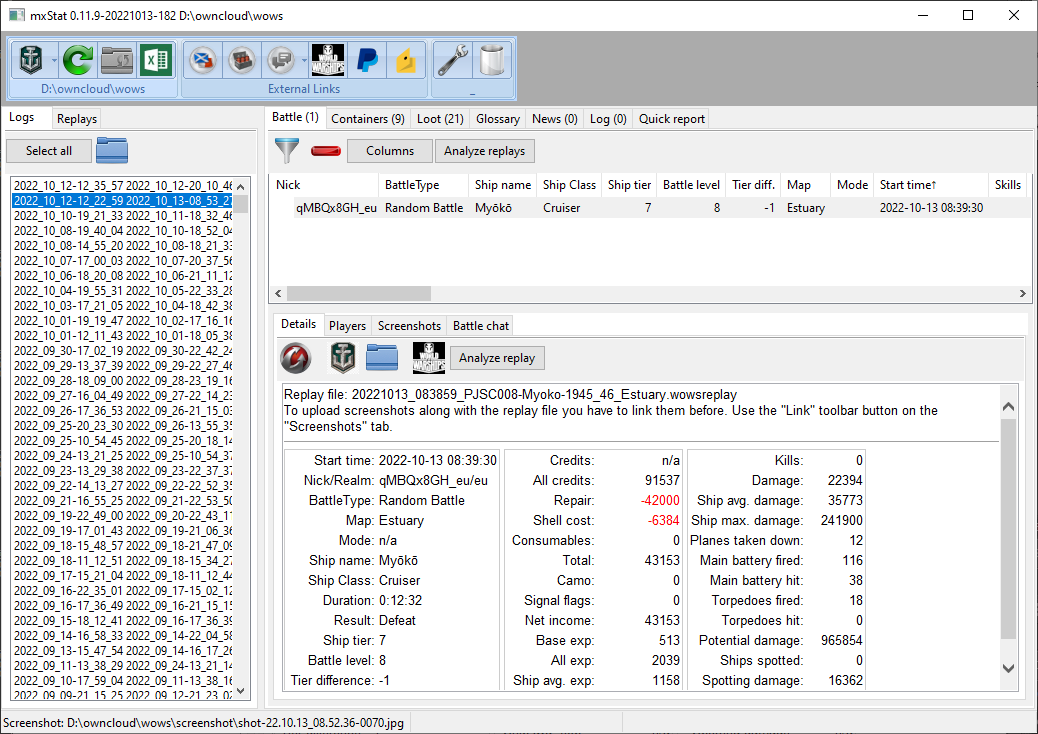Click the blue folder icon beside Select all
Viewport: 1038px width, 734px height.
pos(112,150)
